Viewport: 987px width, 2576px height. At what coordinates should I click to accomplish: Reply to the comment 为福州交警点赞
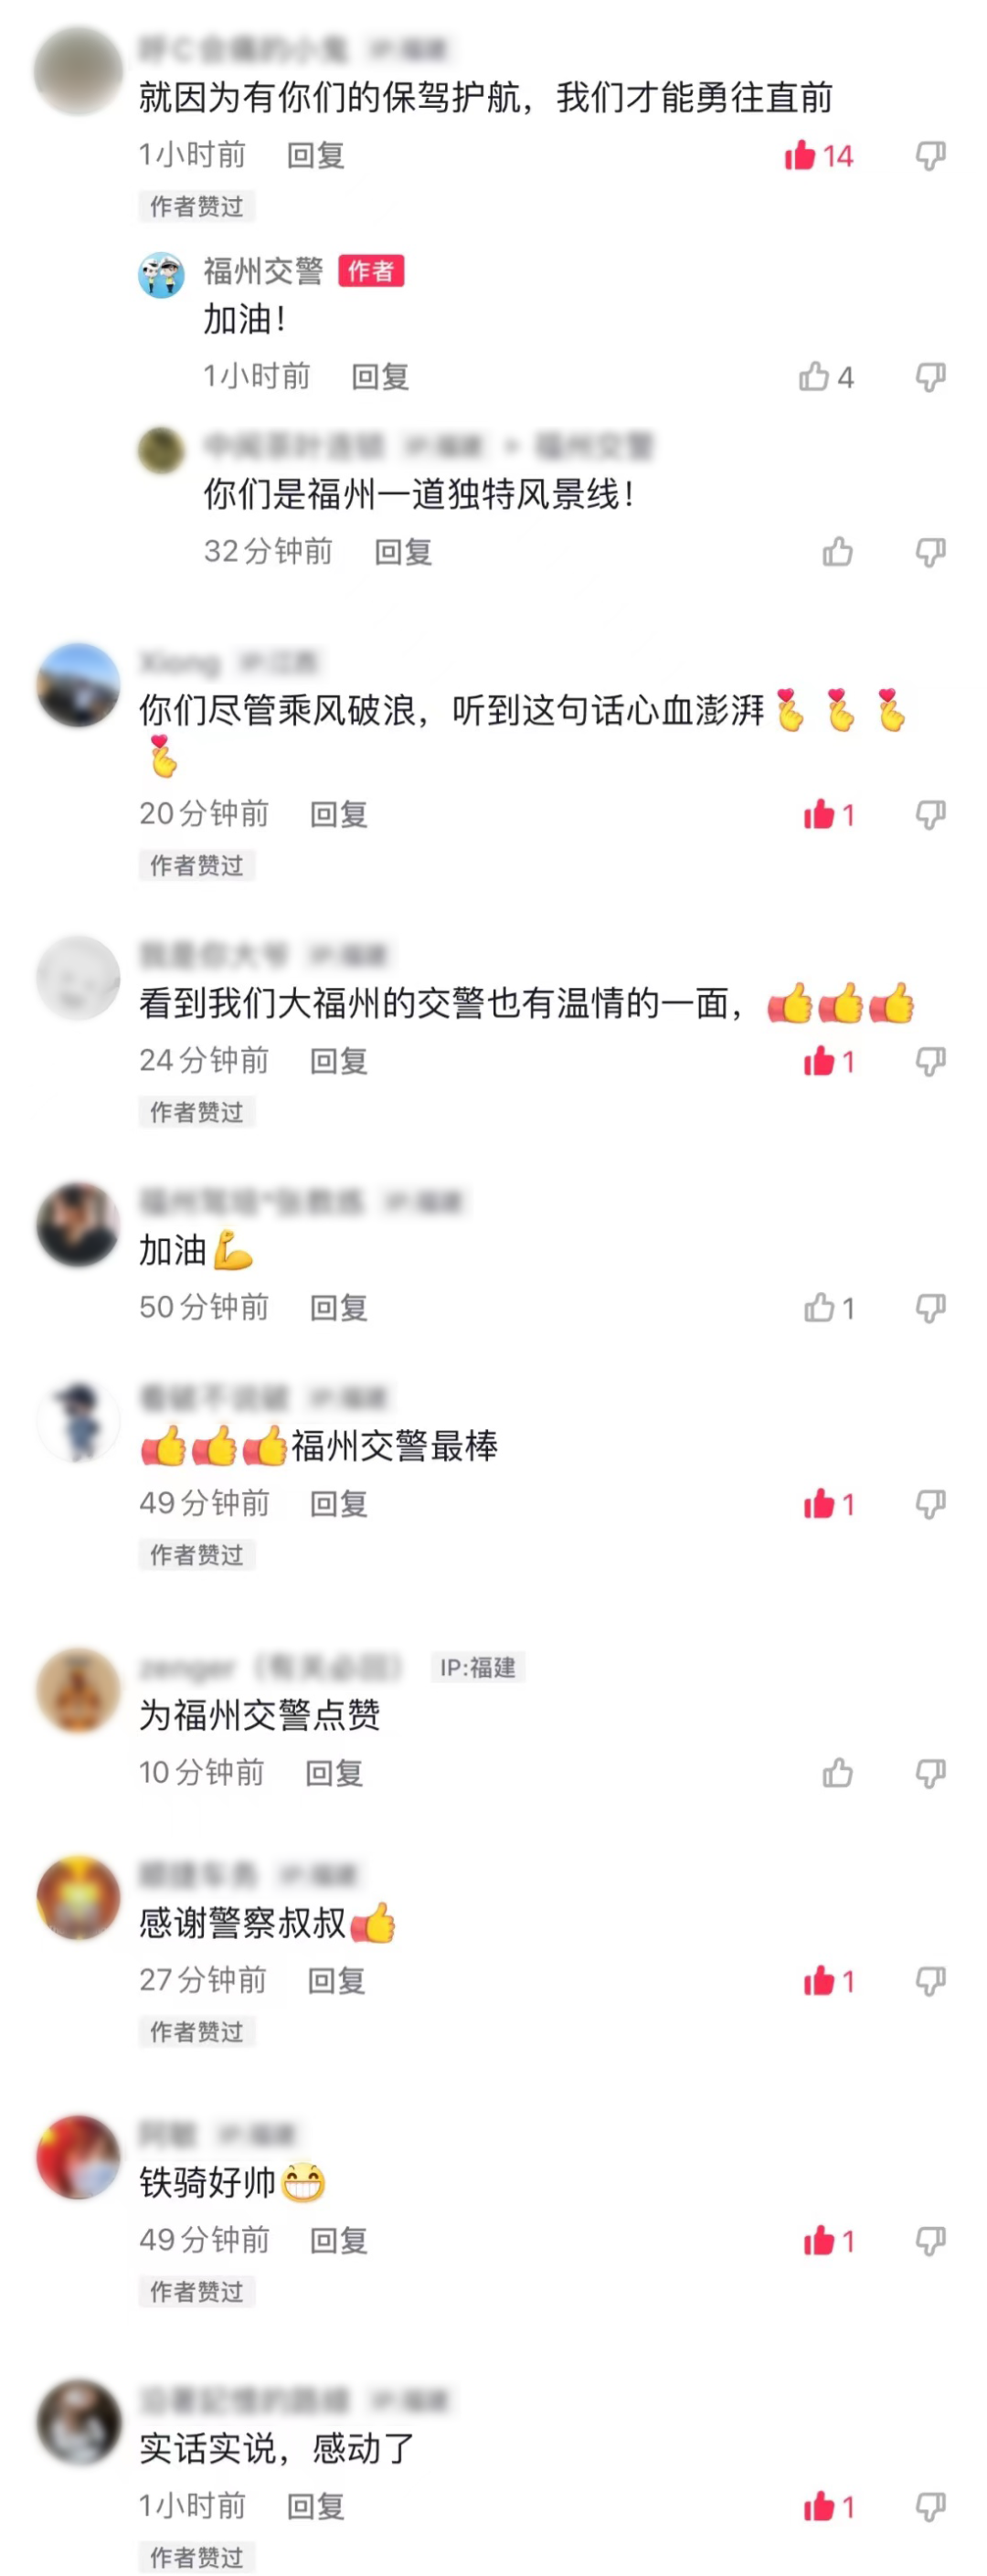click(334, 1773)
